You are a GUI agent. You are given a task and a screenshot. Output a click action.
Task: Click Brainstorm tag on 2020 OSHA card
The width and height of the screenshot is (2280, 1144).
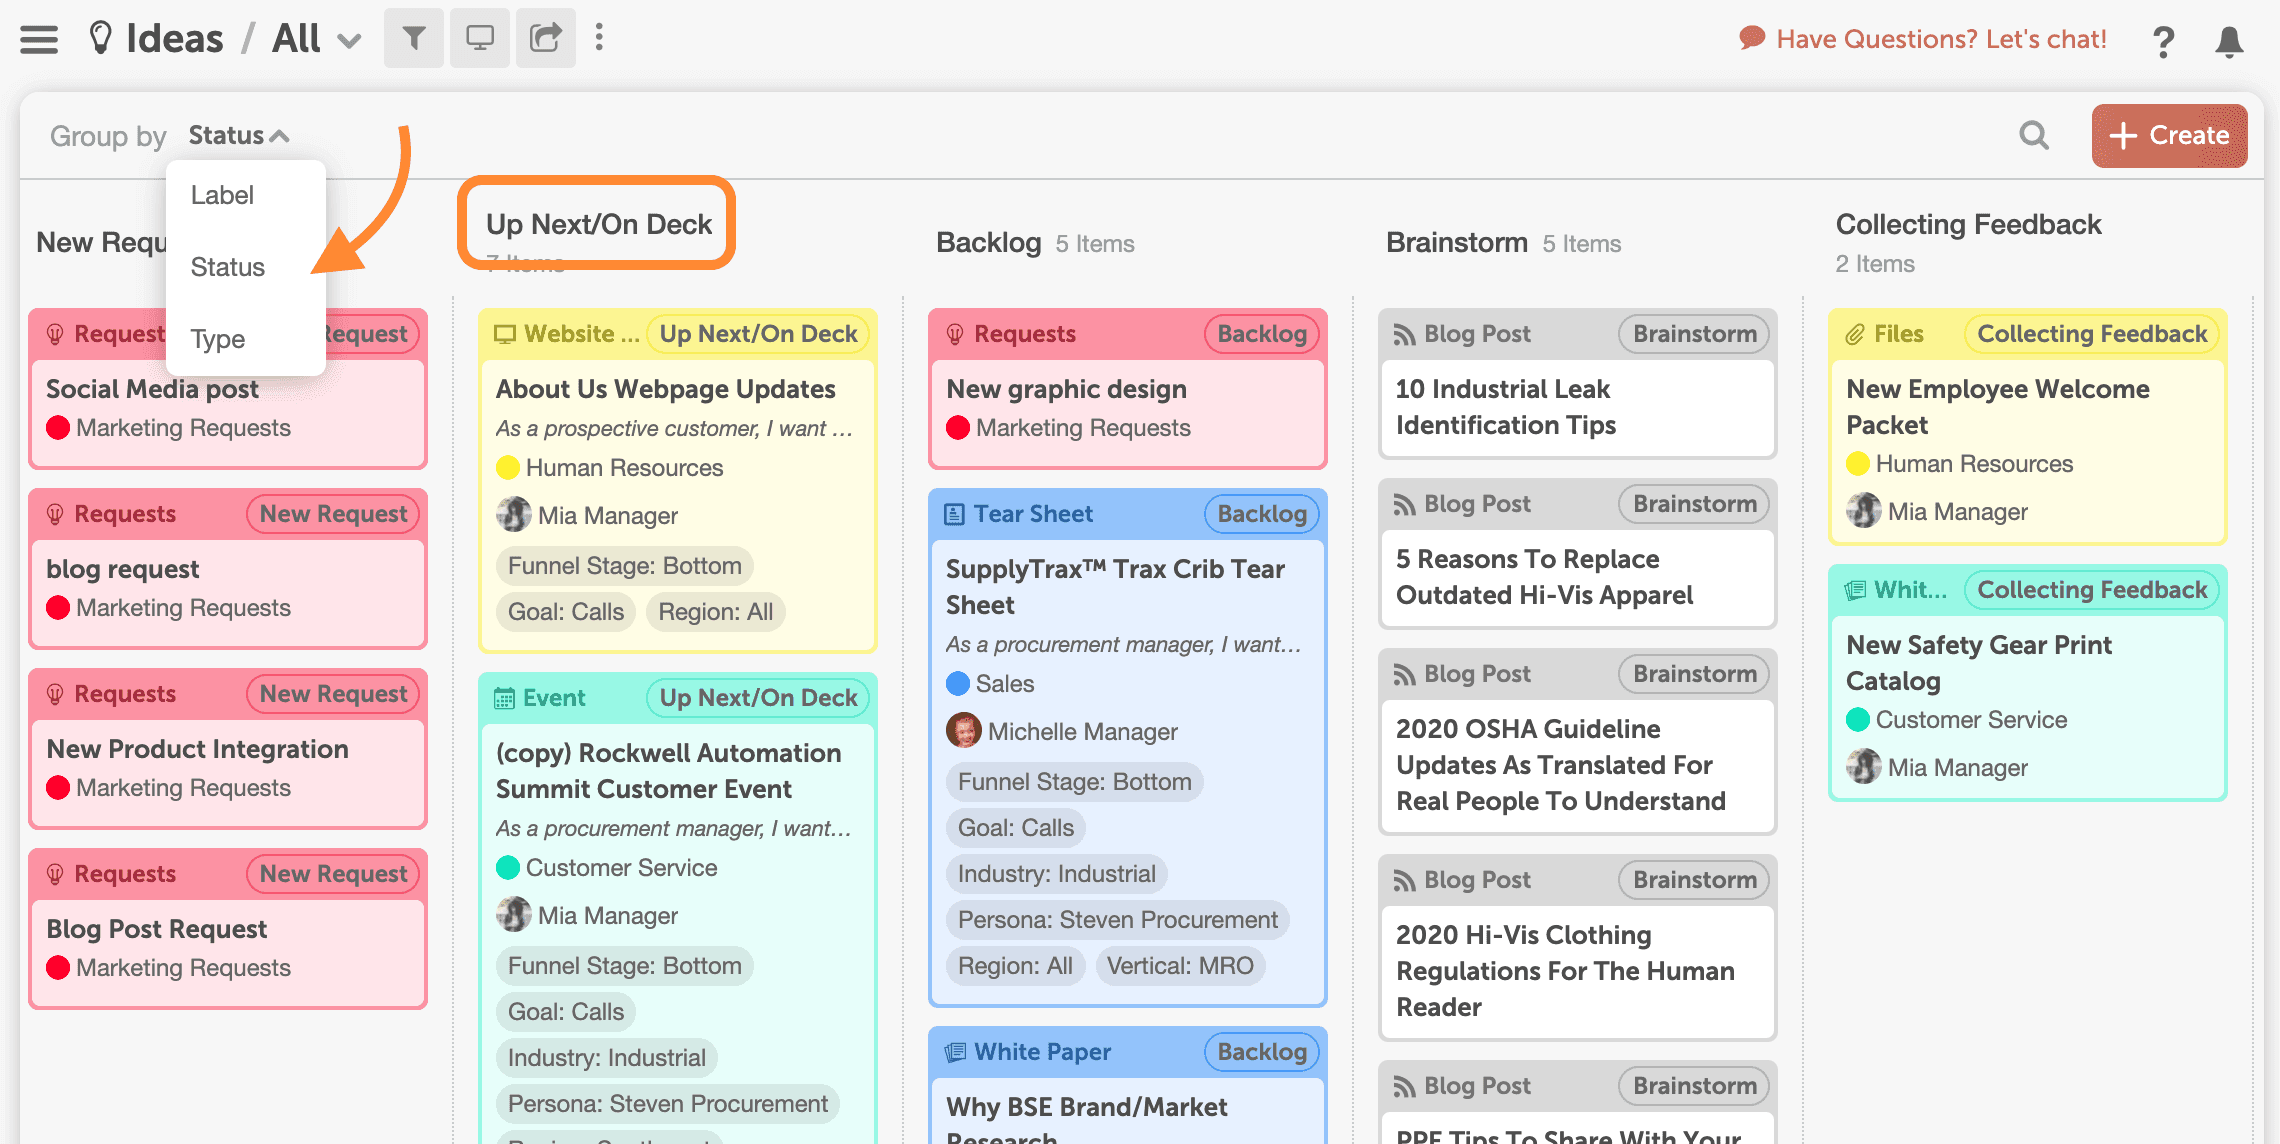[x=1694, y=674]
